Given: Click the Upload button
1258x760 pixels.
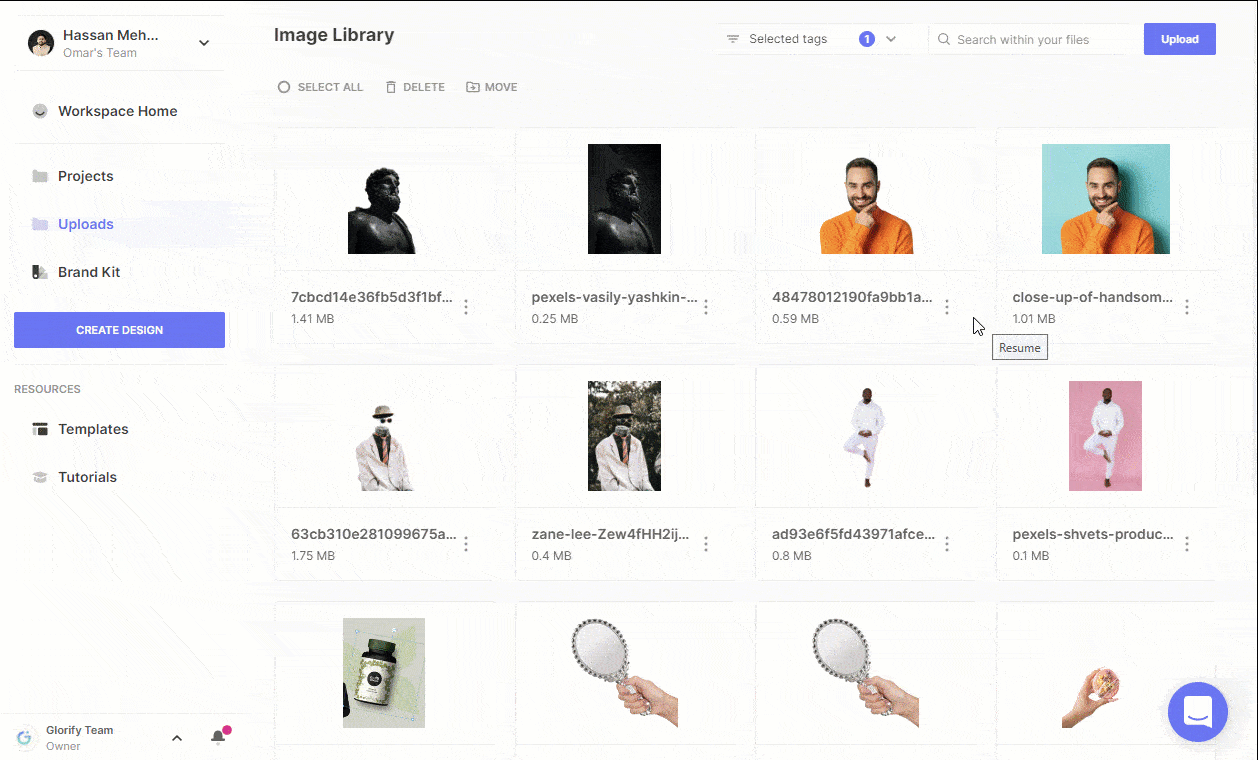Looking at the screenshot, I should (1180, 39).
